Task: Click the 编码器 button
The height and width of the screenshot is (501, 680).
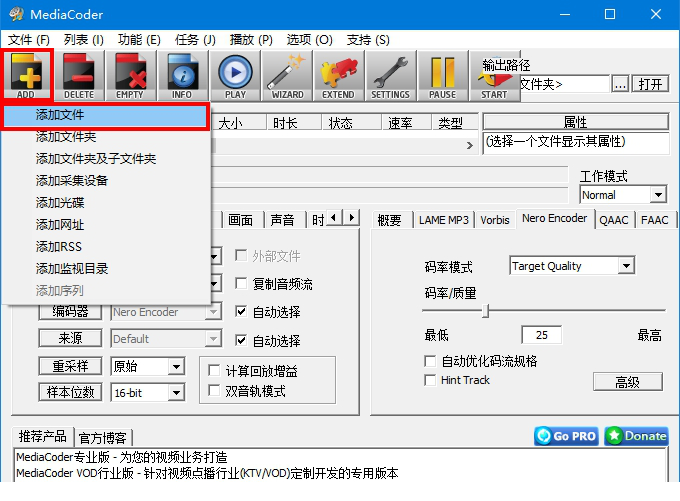Action: [70, 311]
